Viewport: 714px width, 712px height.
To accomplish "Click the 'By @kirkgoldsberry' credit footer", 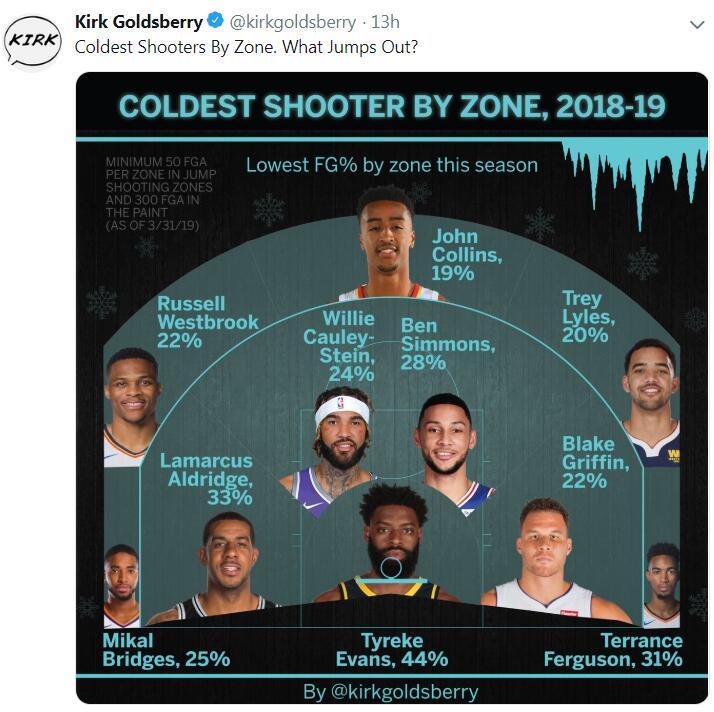I will [x=391, y=691].
